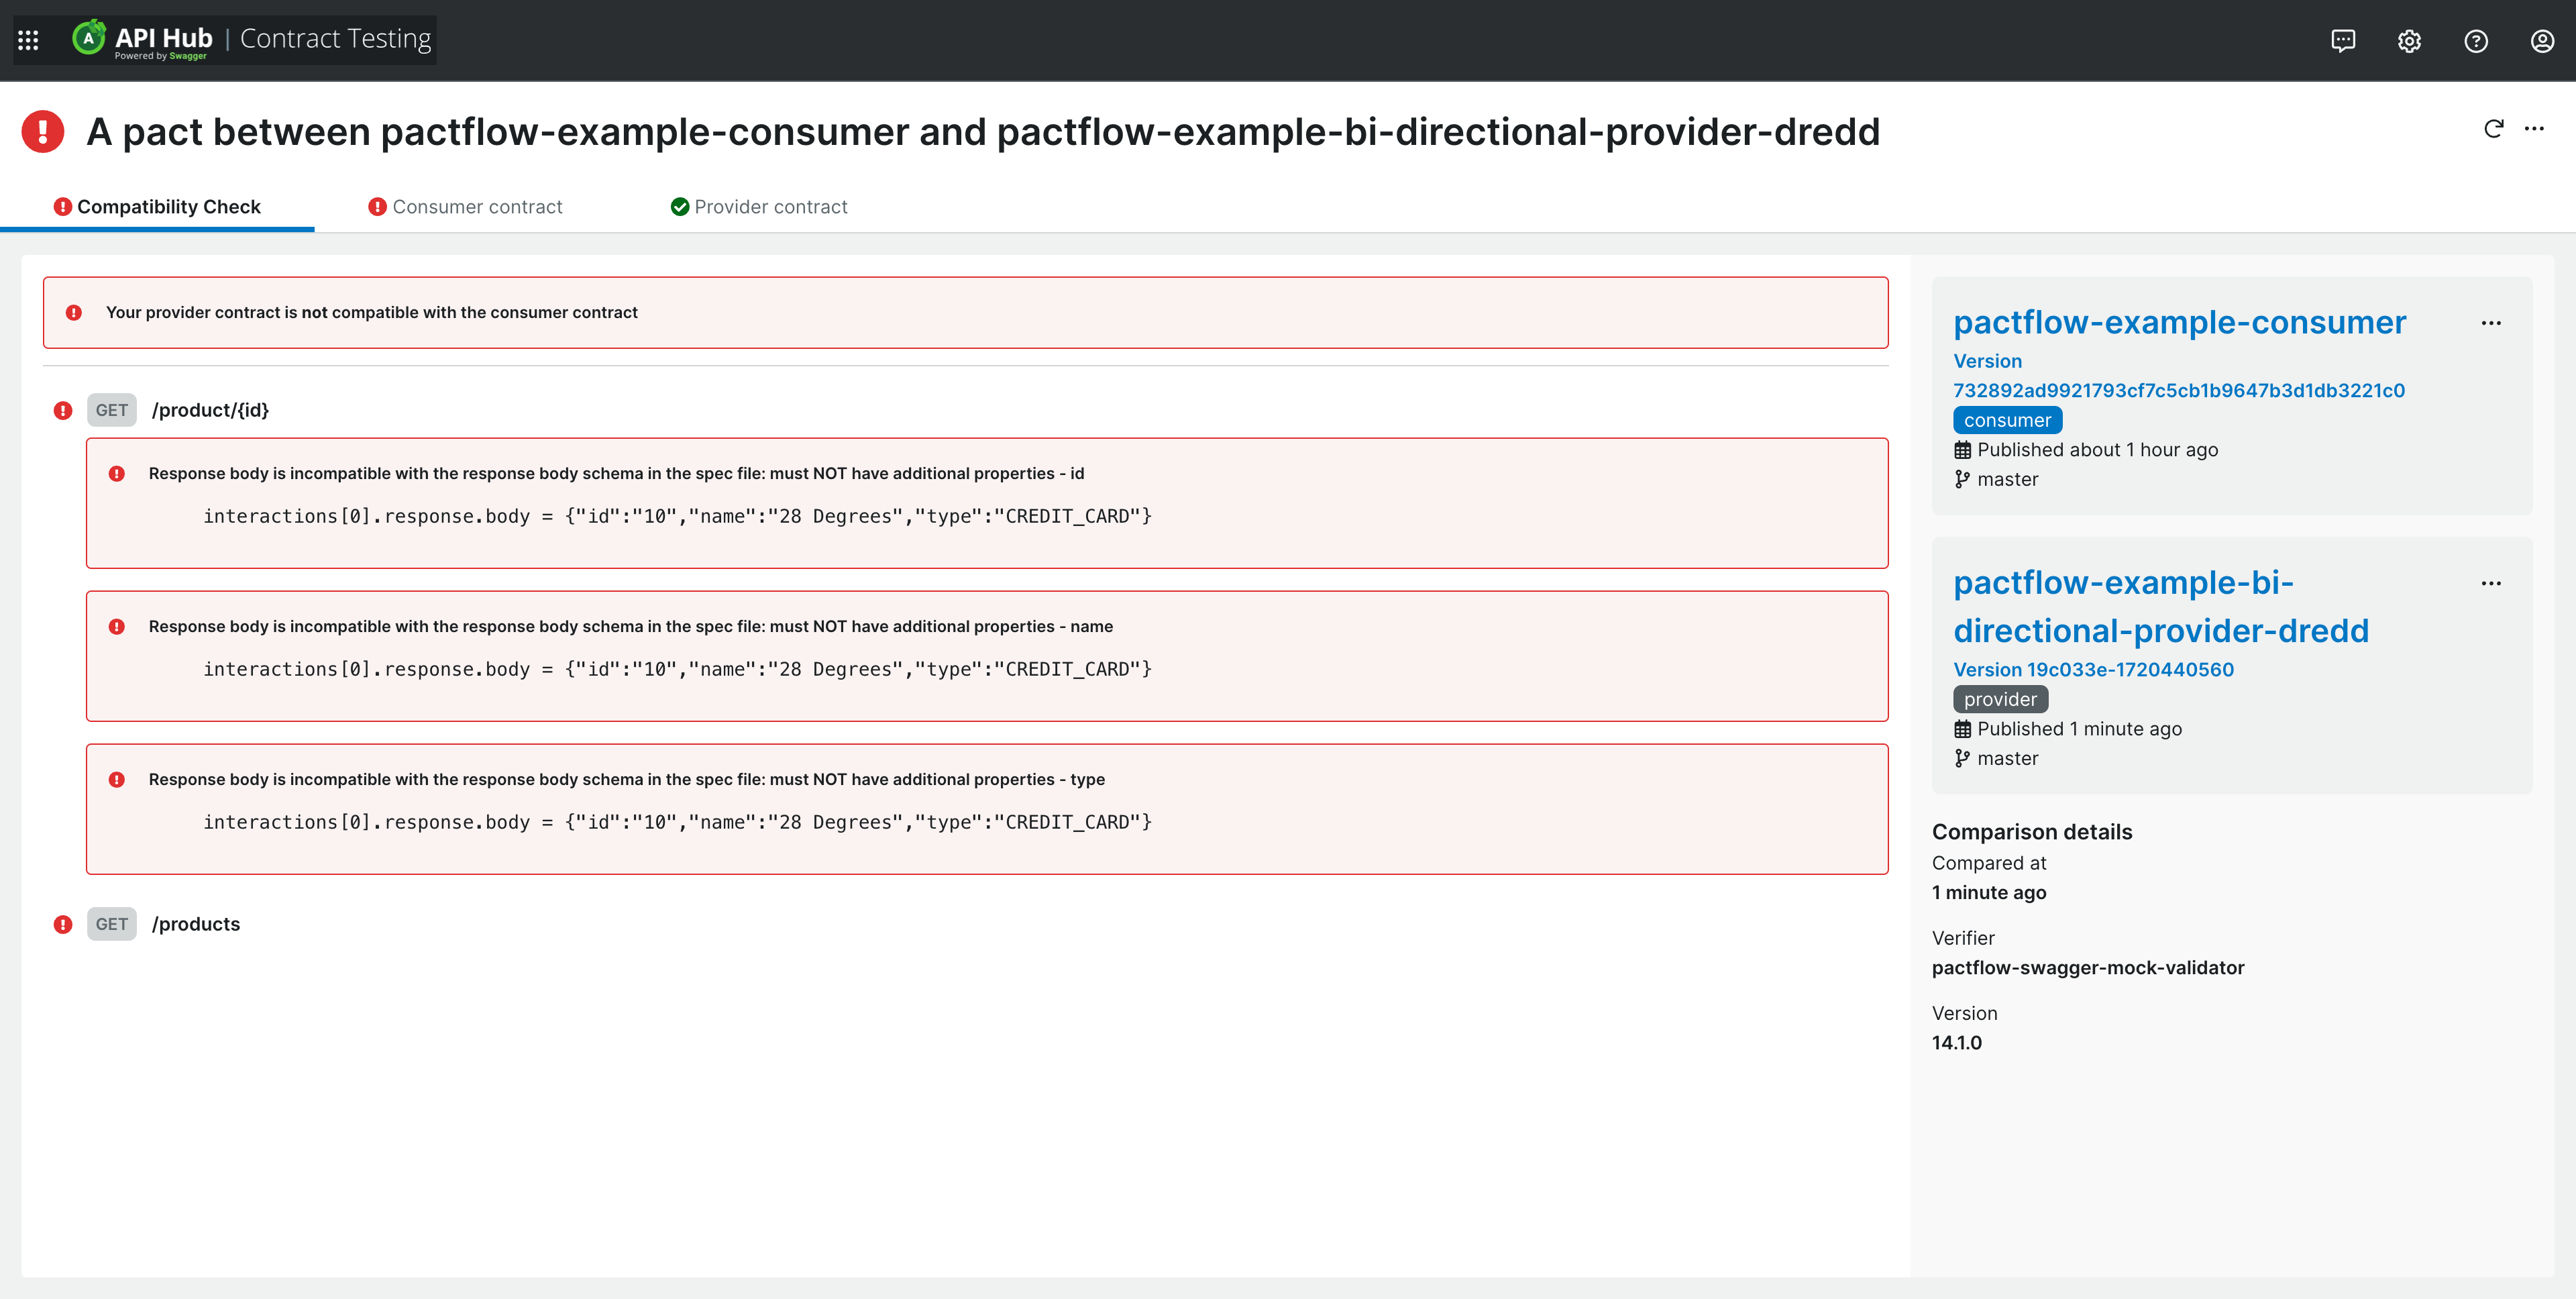Click the master branch label under consumer

pyautogui.click(x=2008, y=479)
